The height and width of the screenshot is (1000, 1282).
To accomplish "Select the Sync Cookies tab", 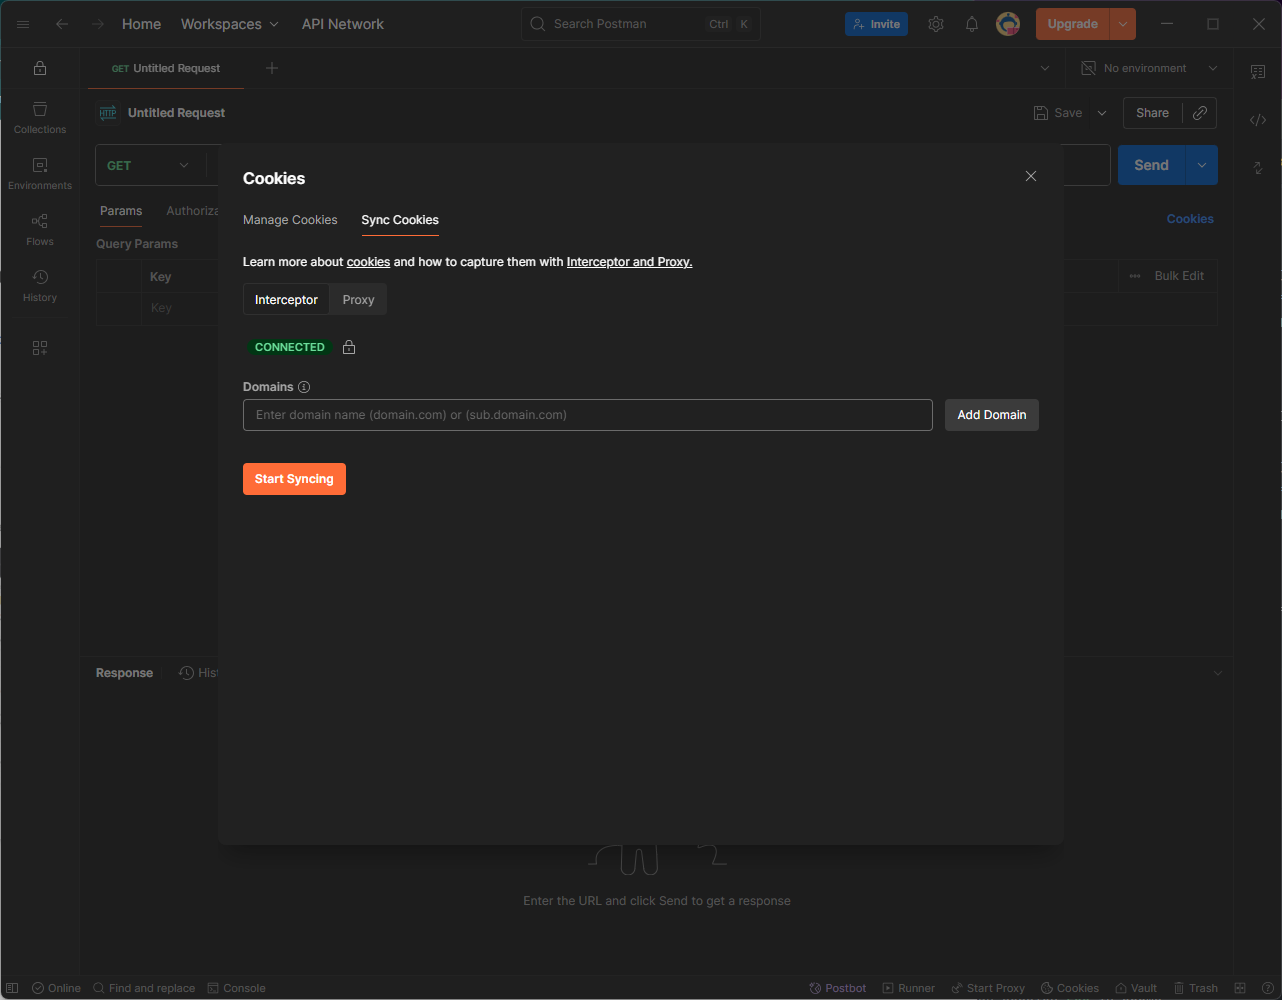I will coord(400,220).
